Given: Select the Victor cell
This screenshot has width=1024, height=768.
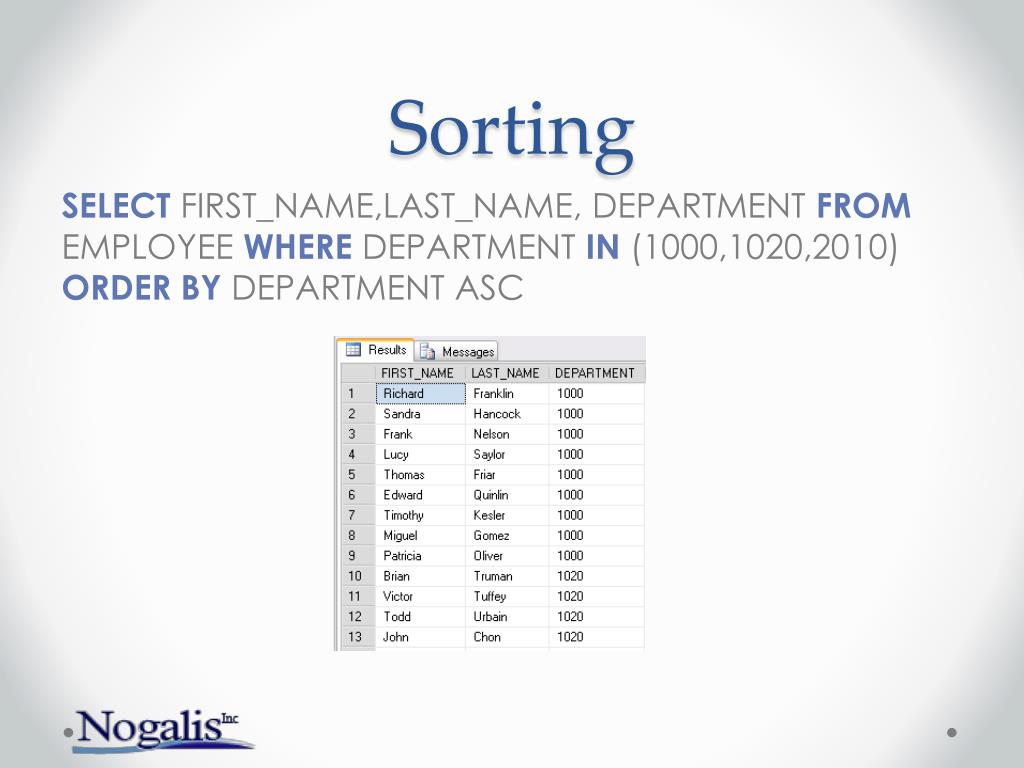Looking at the screenshot, I should 421,596.
